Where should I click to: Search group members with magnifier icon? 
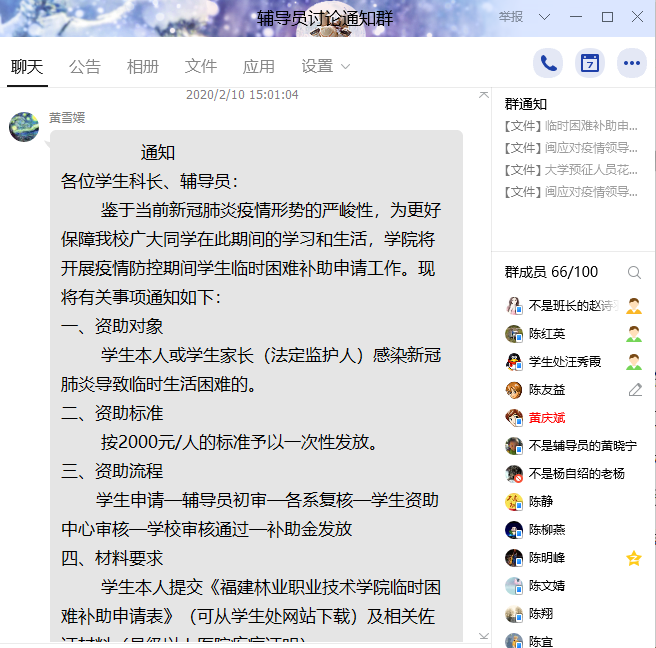[634, 273]
